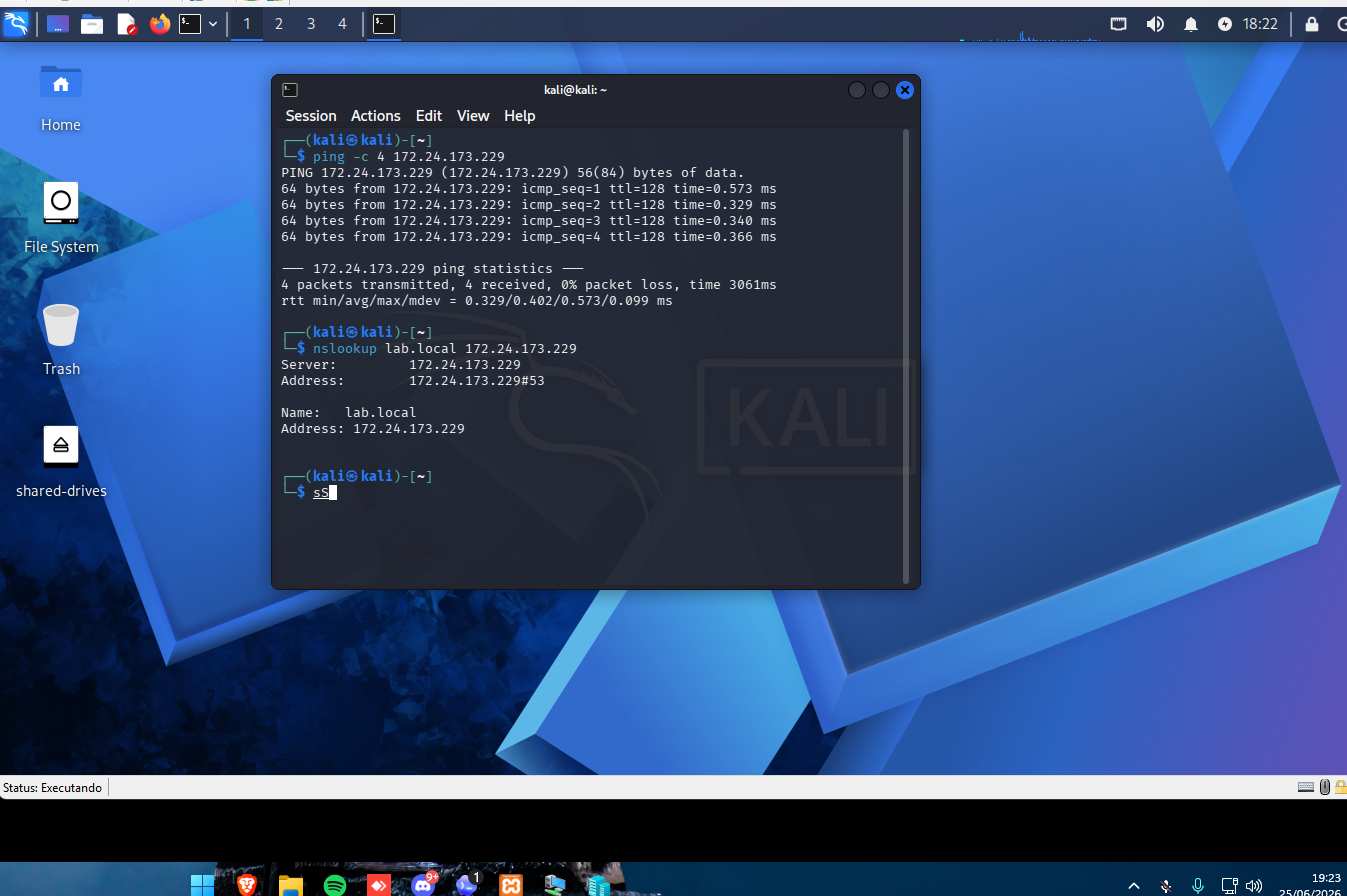Click the terminal window menu icon in titlebar
1347x896 pixels.
click(x=290, y=90)
